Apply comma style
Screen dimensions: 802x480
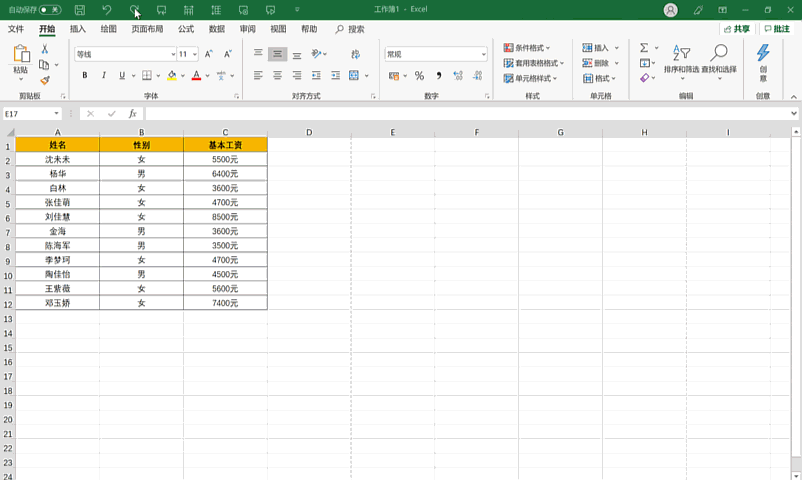(438, 76)
